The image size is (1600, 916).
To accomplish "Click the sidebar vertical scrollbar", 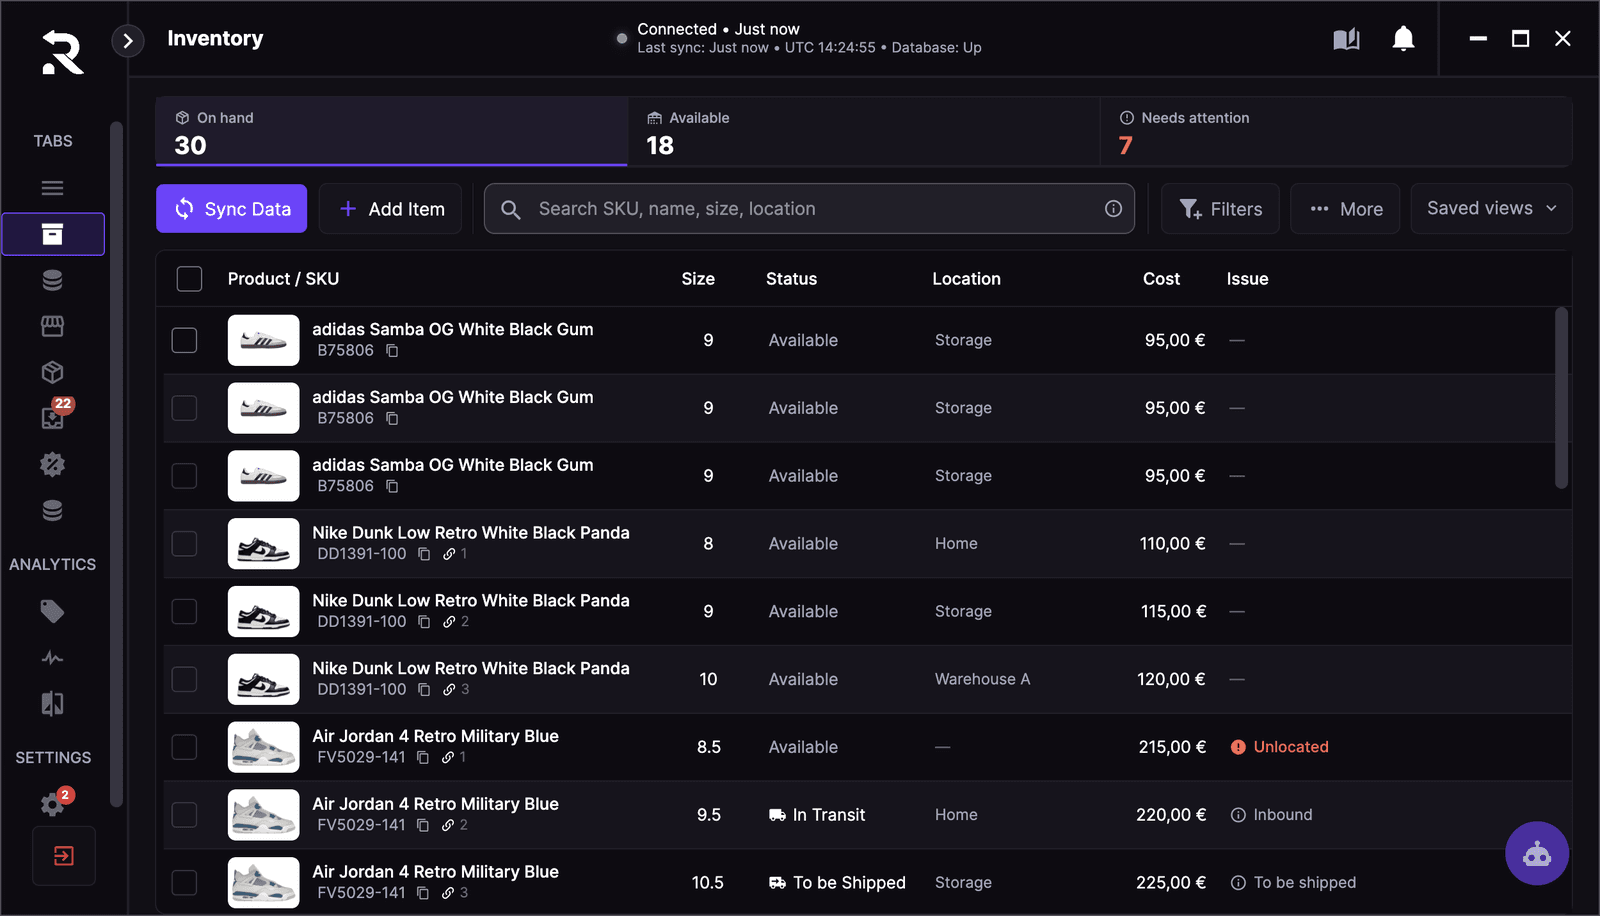I will pos(116,464).
